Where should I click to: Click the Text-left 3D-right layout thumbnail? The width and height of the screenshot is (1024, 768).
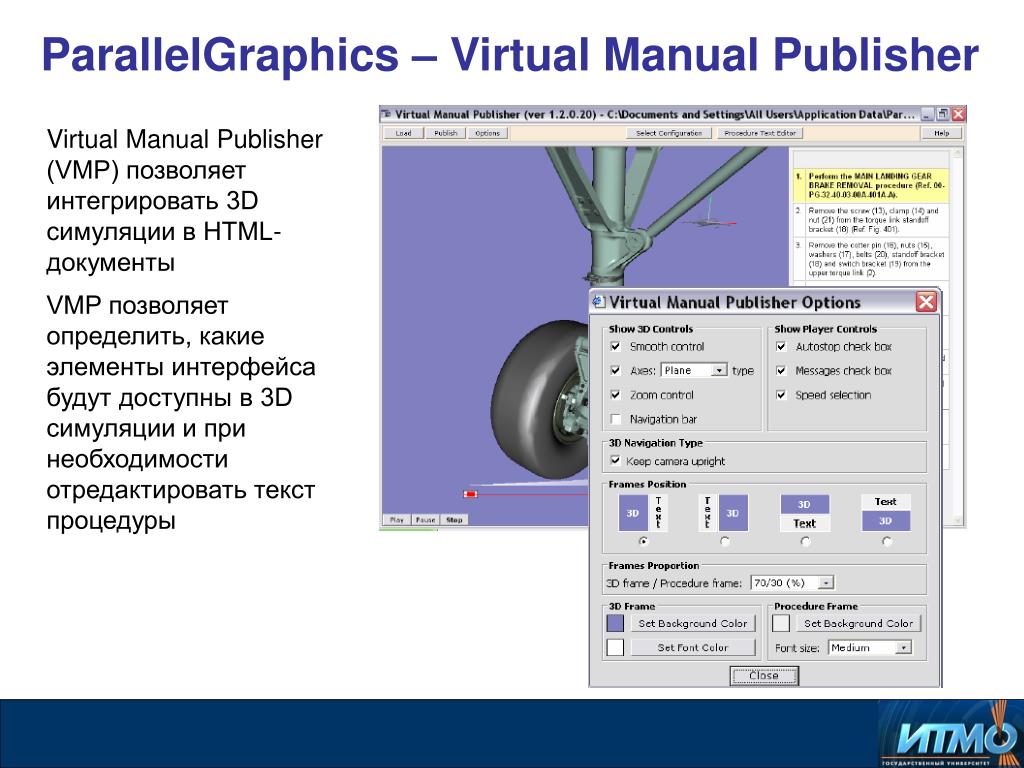[x=724, y=513]
